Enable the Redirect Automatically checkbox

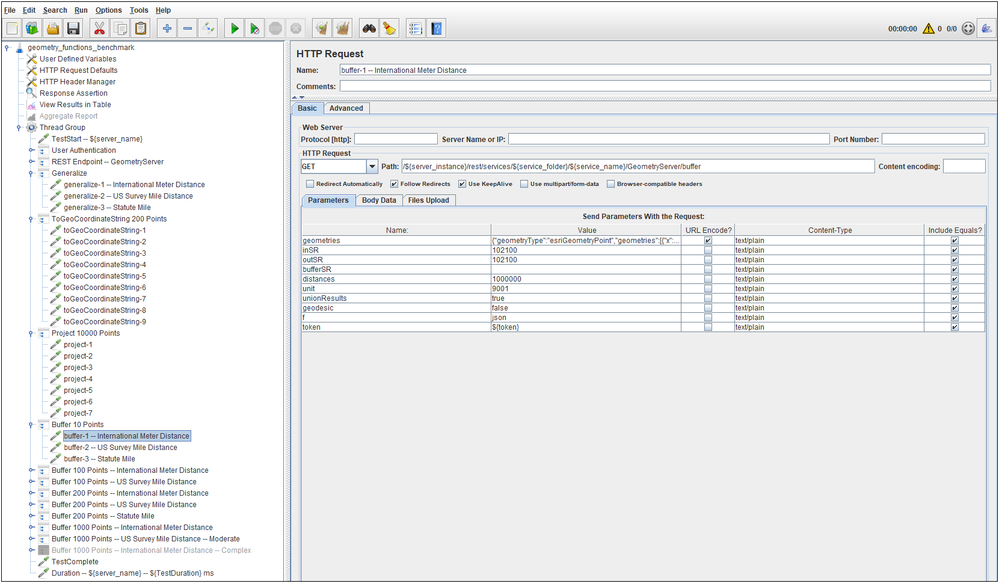pyautogui.click(x=311, y=184)
